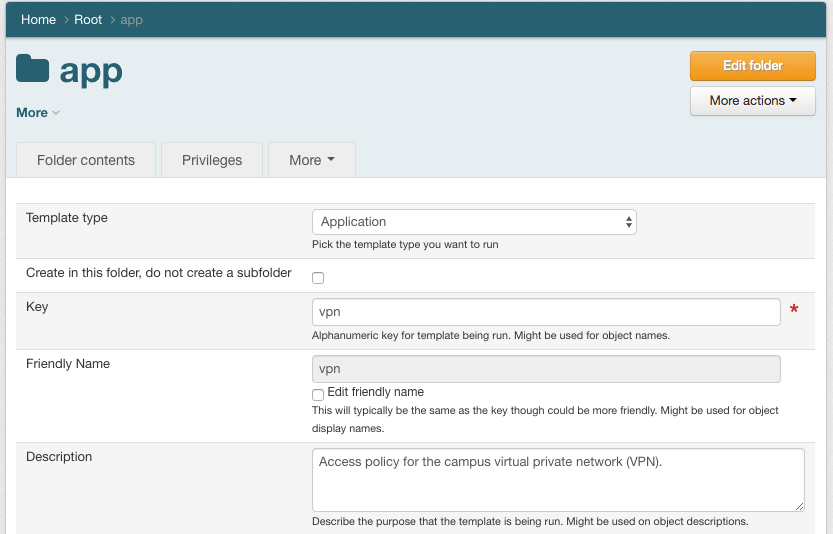Open the More tab dropdown

point(311,160)
